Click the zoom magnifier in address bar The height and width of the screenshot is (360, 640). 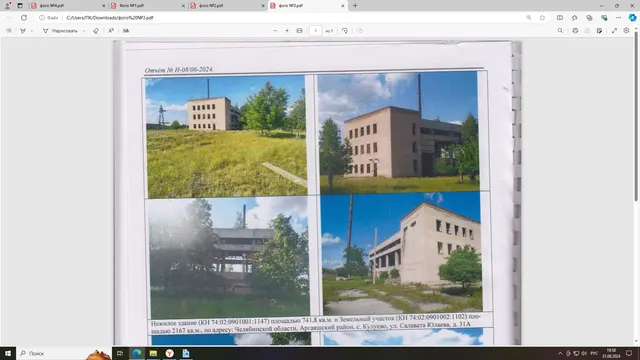pos(529,18)
